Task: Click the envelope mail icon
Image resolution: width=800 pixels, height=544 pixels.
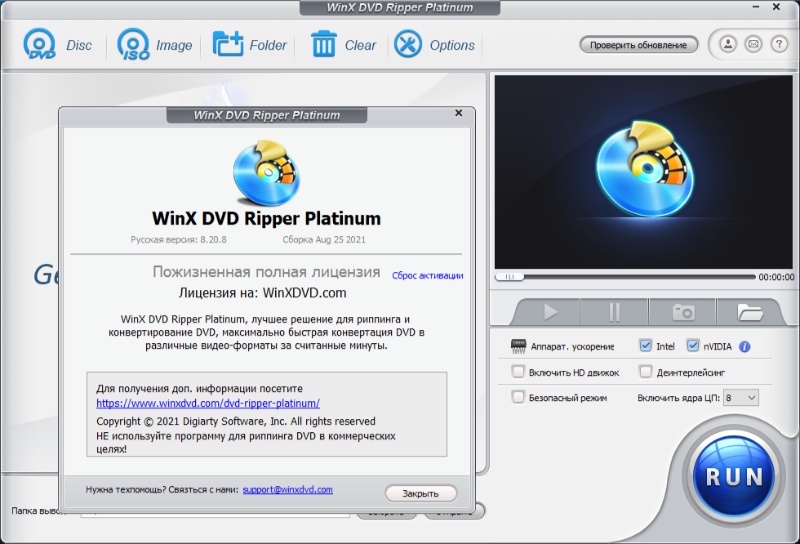Action: 752,44
